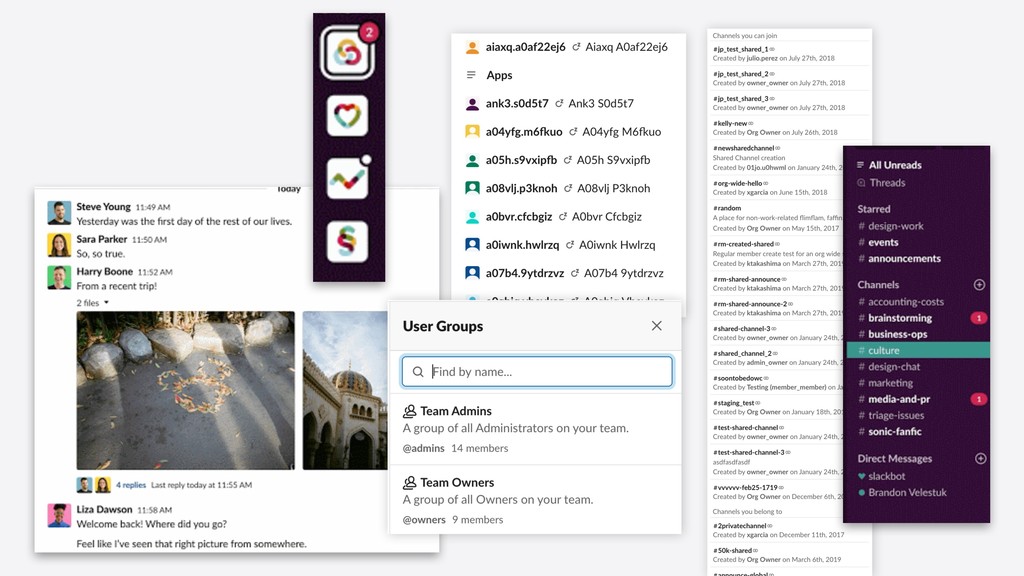The height and width of the screenshot is (576, 1024).
Task: Open the leaf circle photo thumbnail
Action: point(185,390)
